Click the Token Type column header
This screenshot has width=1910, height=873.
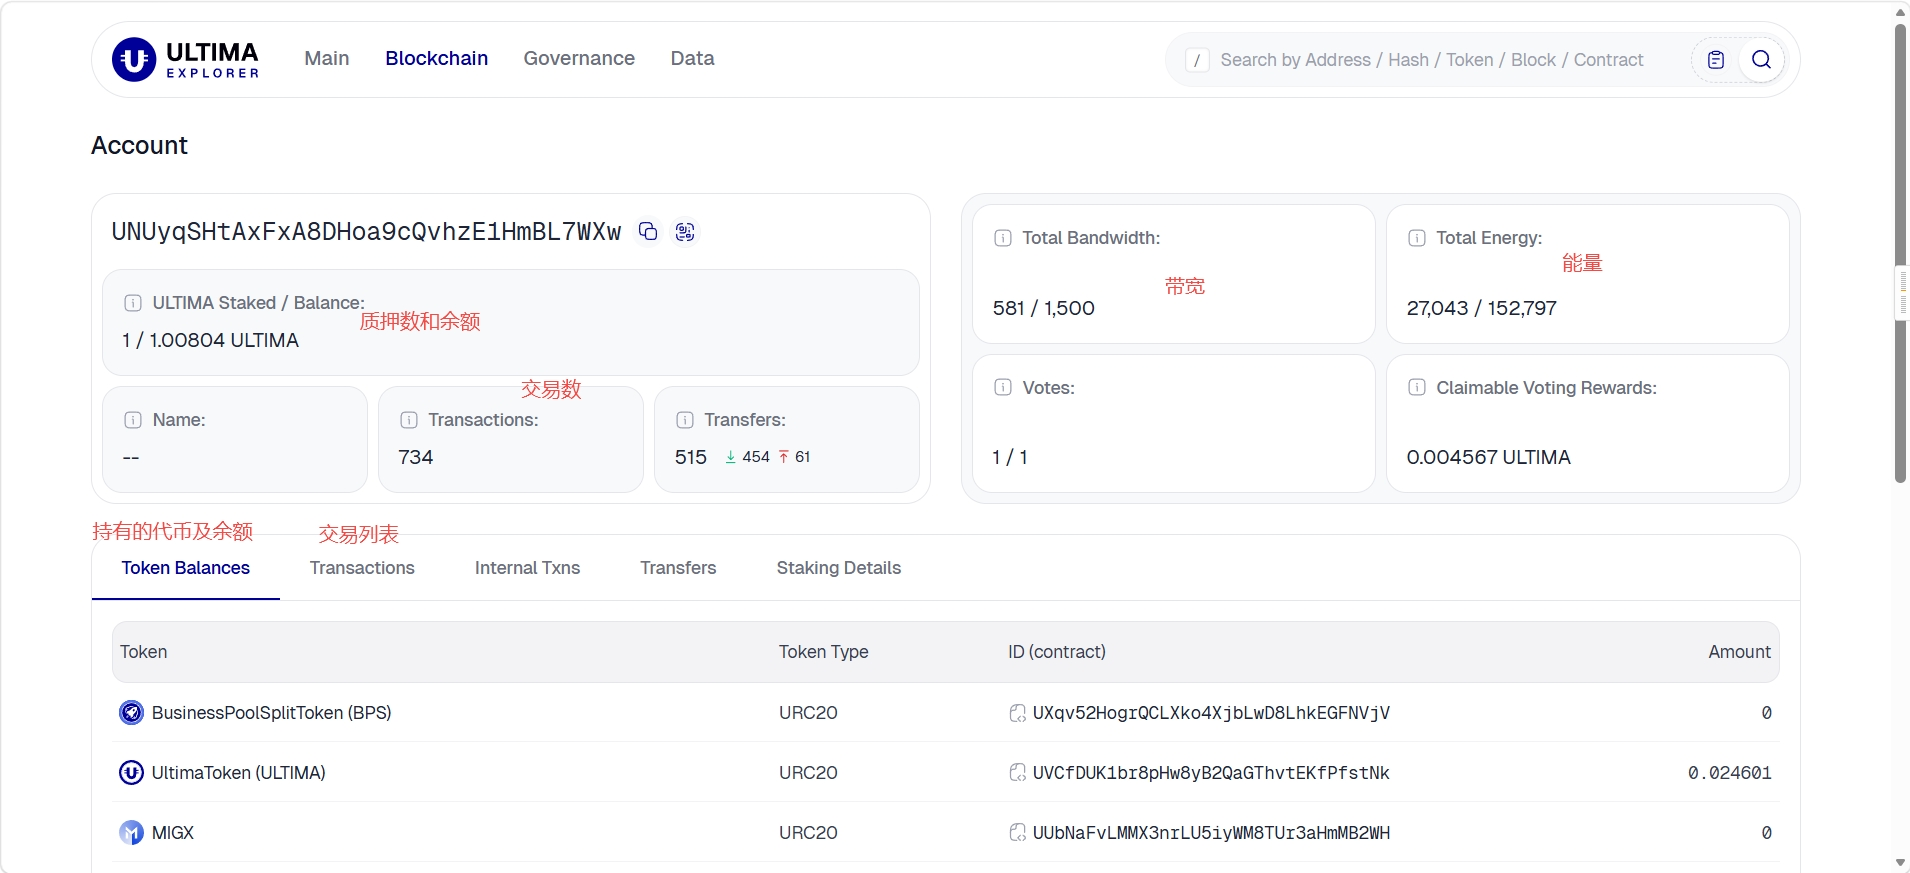(823, 652)
